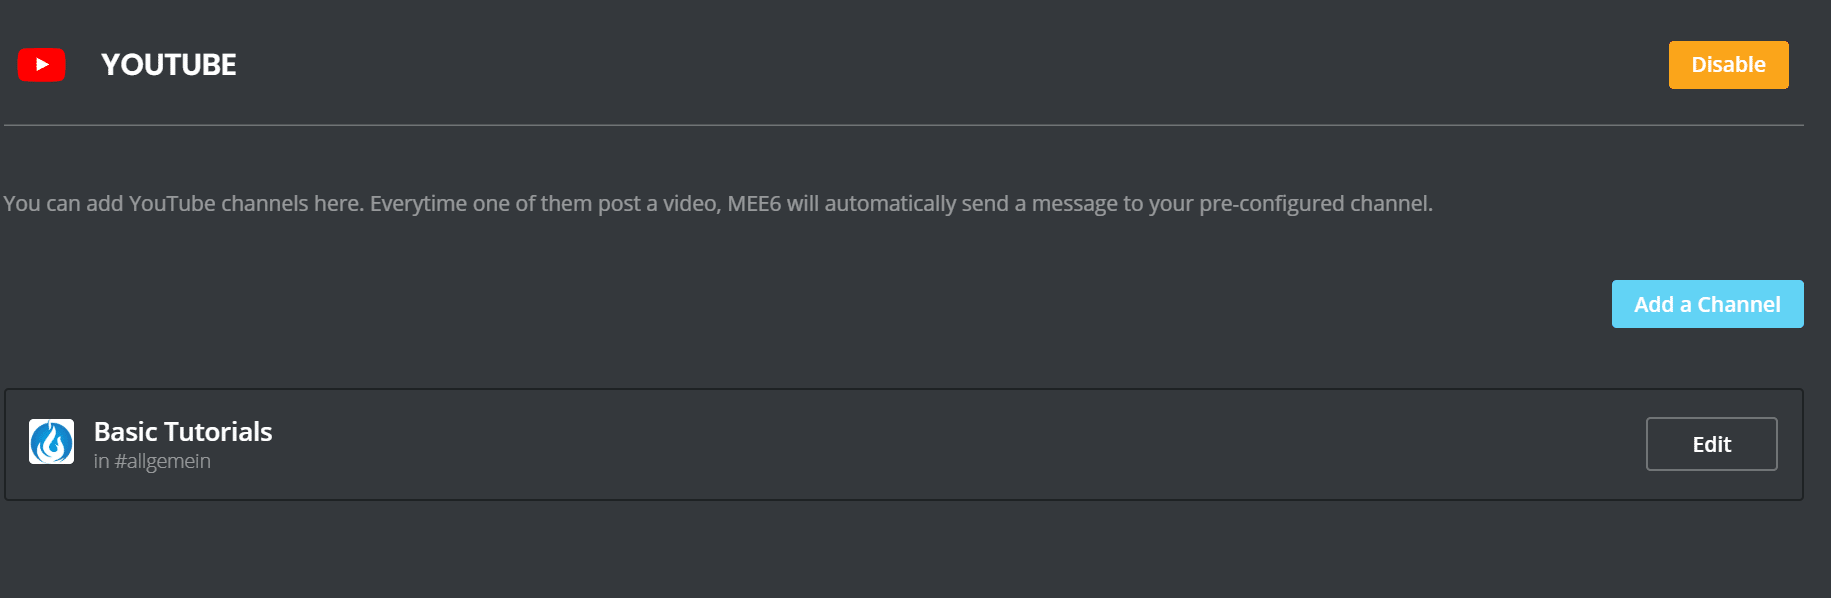Click the YOUTUBE heading text
The image size is (1831, 598).
(169, 65)
